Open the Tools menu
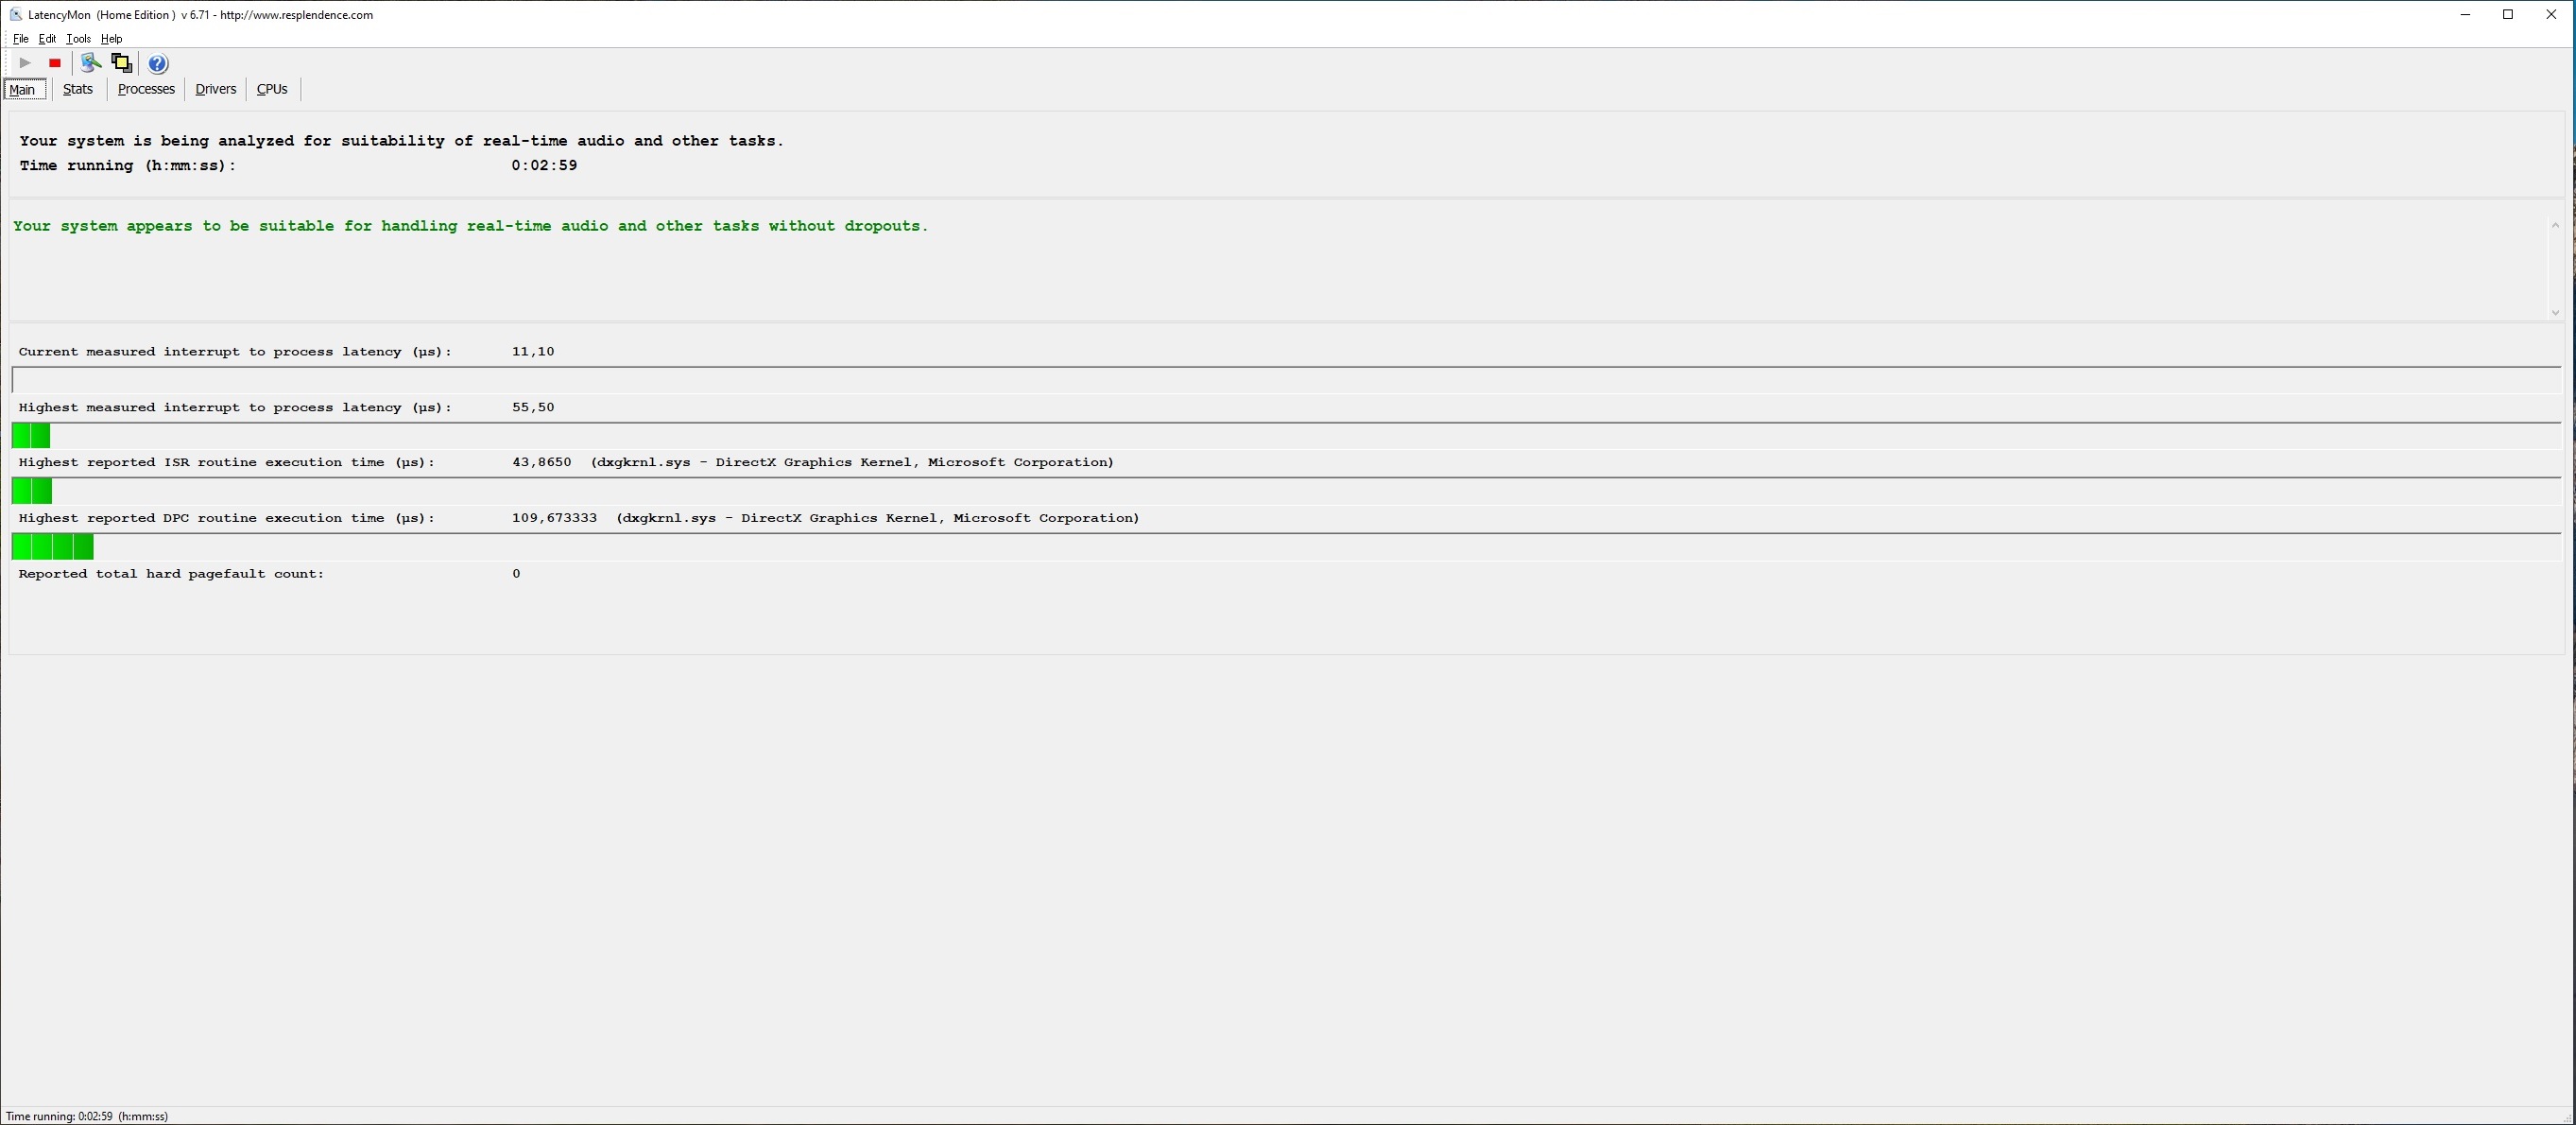The width and height of the screenshot is (2576, 1125). [78, 39]
